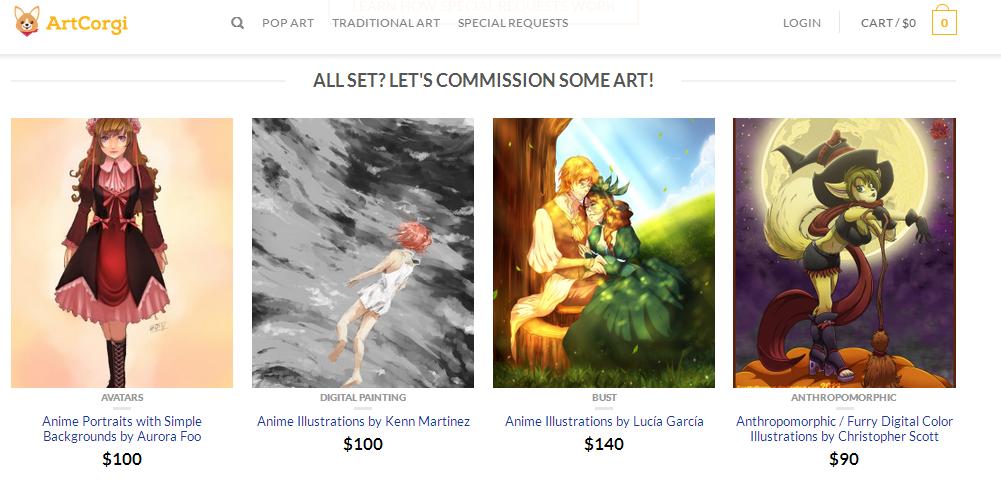The width and height of the screenshot is (1001, 485).
Task: Click the CART / $0 link
Action: tap(888, 23)
